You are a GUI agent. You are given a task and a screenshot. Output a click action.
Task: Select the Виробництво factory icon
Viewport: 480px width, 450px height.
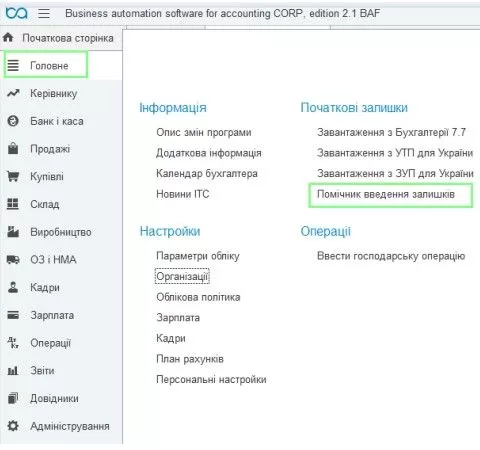pos(13,232)
